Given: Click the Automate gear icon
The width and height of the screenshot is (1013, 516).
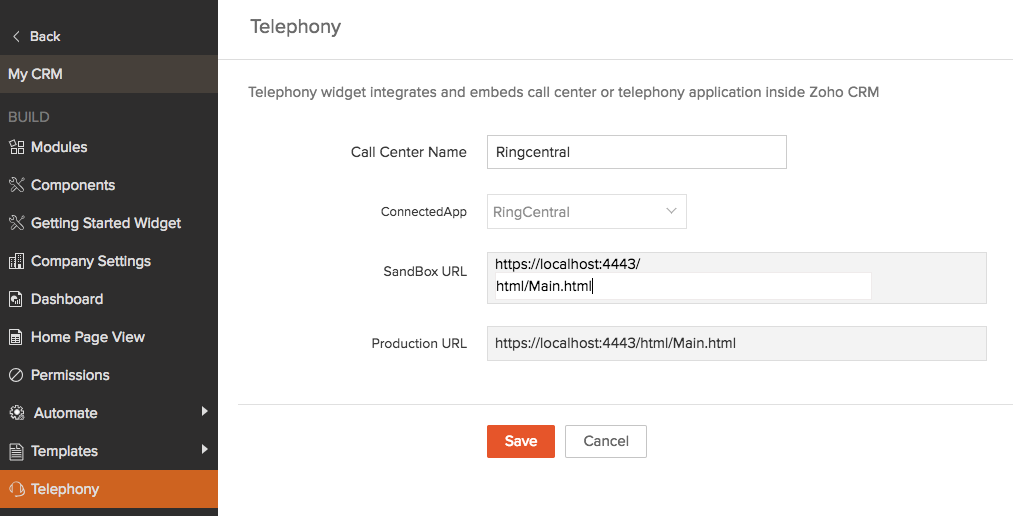Looking at the screenshot, I should (x=16, y=413).
